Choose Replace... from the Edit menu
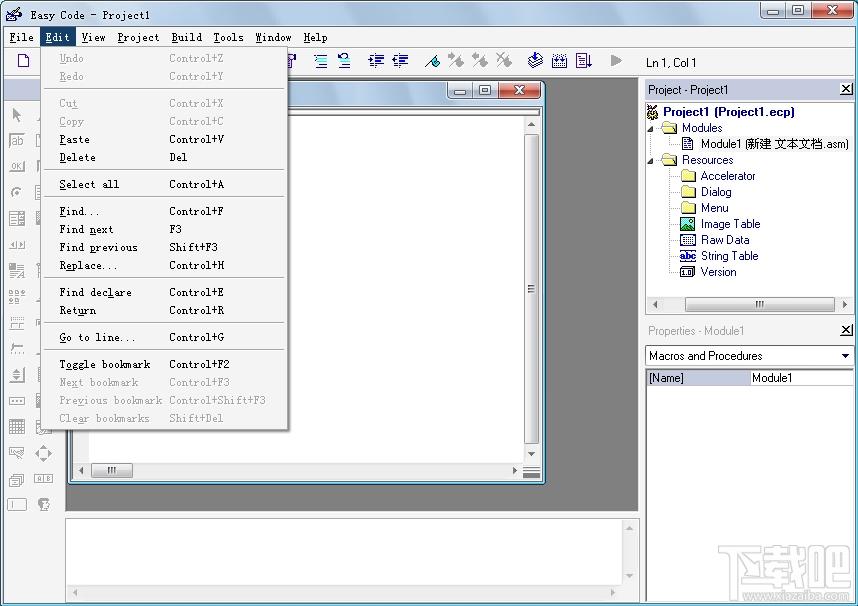 point(164,265)
